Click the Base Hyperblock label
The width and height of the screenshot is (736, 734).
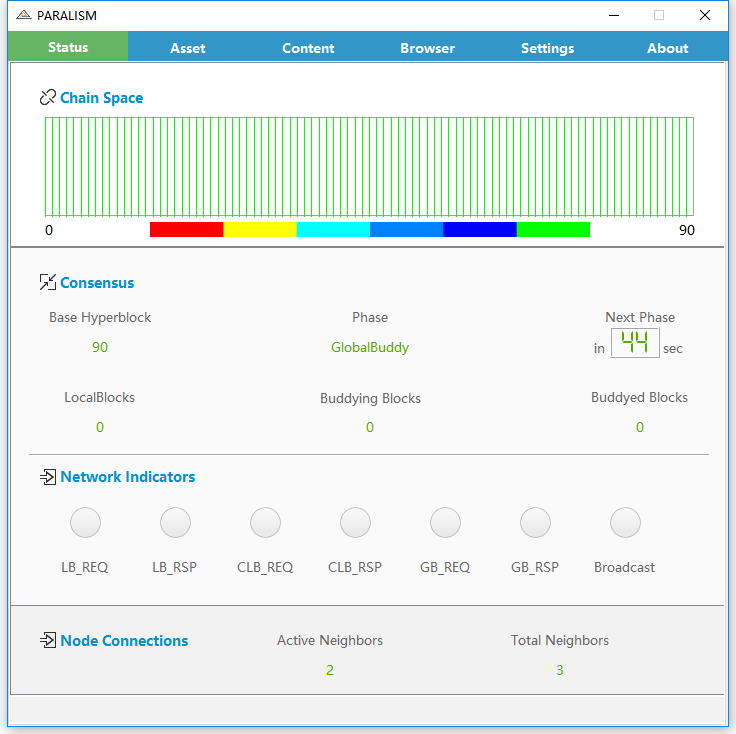pos(100,318)
